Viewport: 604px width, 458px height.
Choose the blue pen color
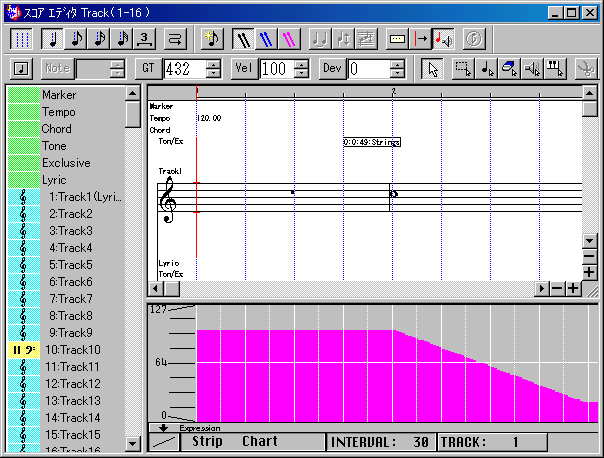pyautogui.click(x=266, y=39)
